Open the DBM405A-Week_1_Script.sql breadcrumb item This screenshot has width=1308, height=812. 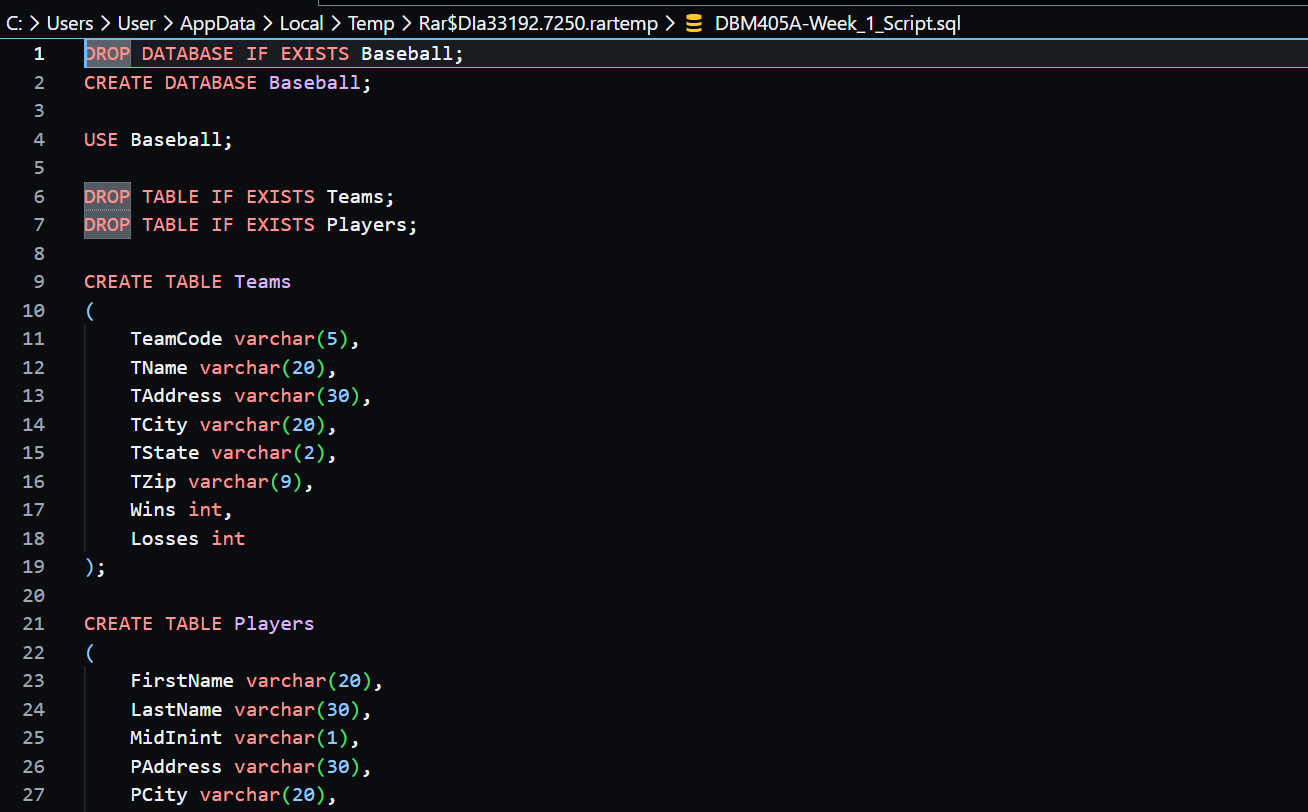coord(837,24)
